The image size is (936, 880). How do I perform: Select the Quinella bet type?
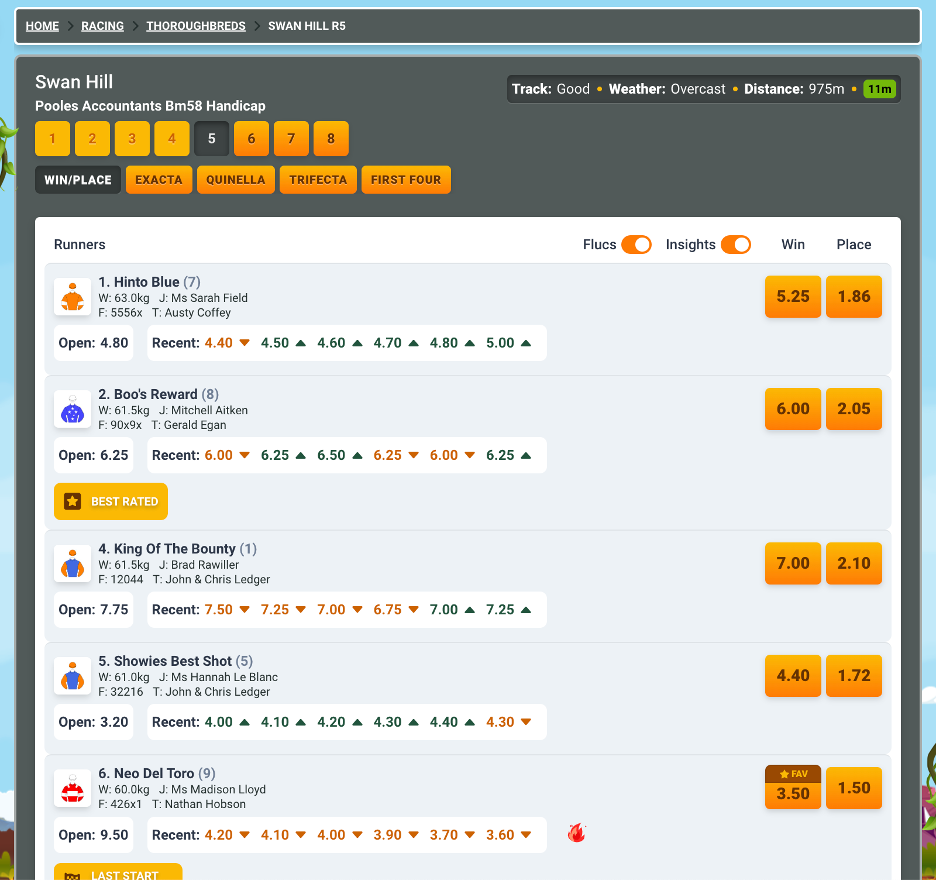pos(236,180)
